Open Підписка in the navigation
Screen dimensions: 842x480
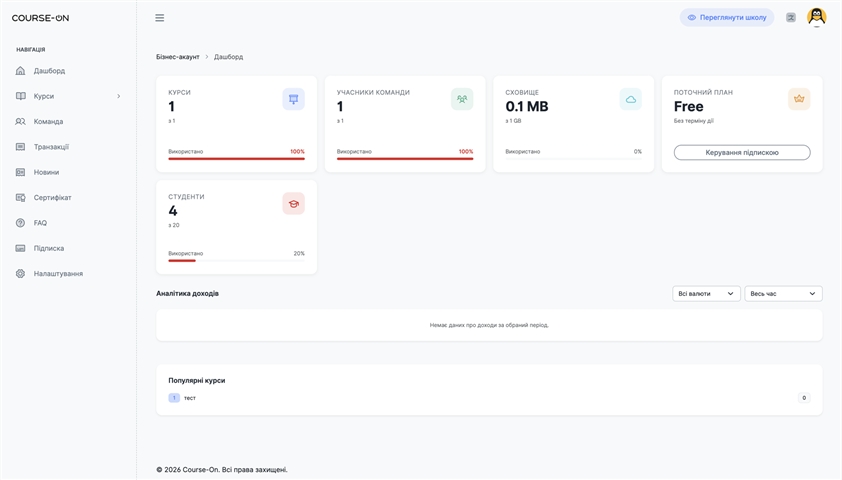[x=49, y=248]
